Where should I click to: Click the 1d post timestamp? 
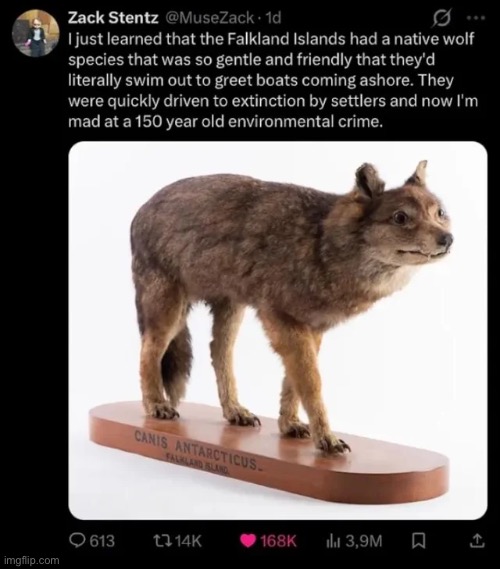pos(274,18)
